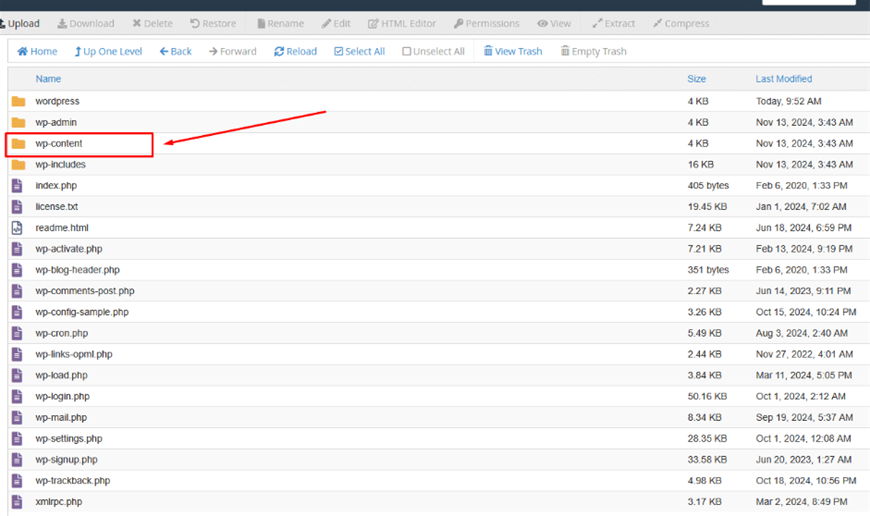Select the wp-includes folder name

pos(60,164)
